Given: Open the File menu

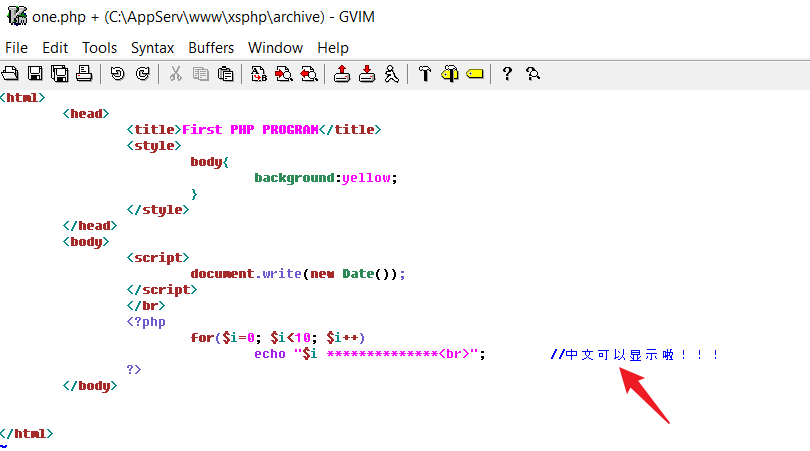Looking at the screenshot, I should pyautogui.click(x=16, y=48).
